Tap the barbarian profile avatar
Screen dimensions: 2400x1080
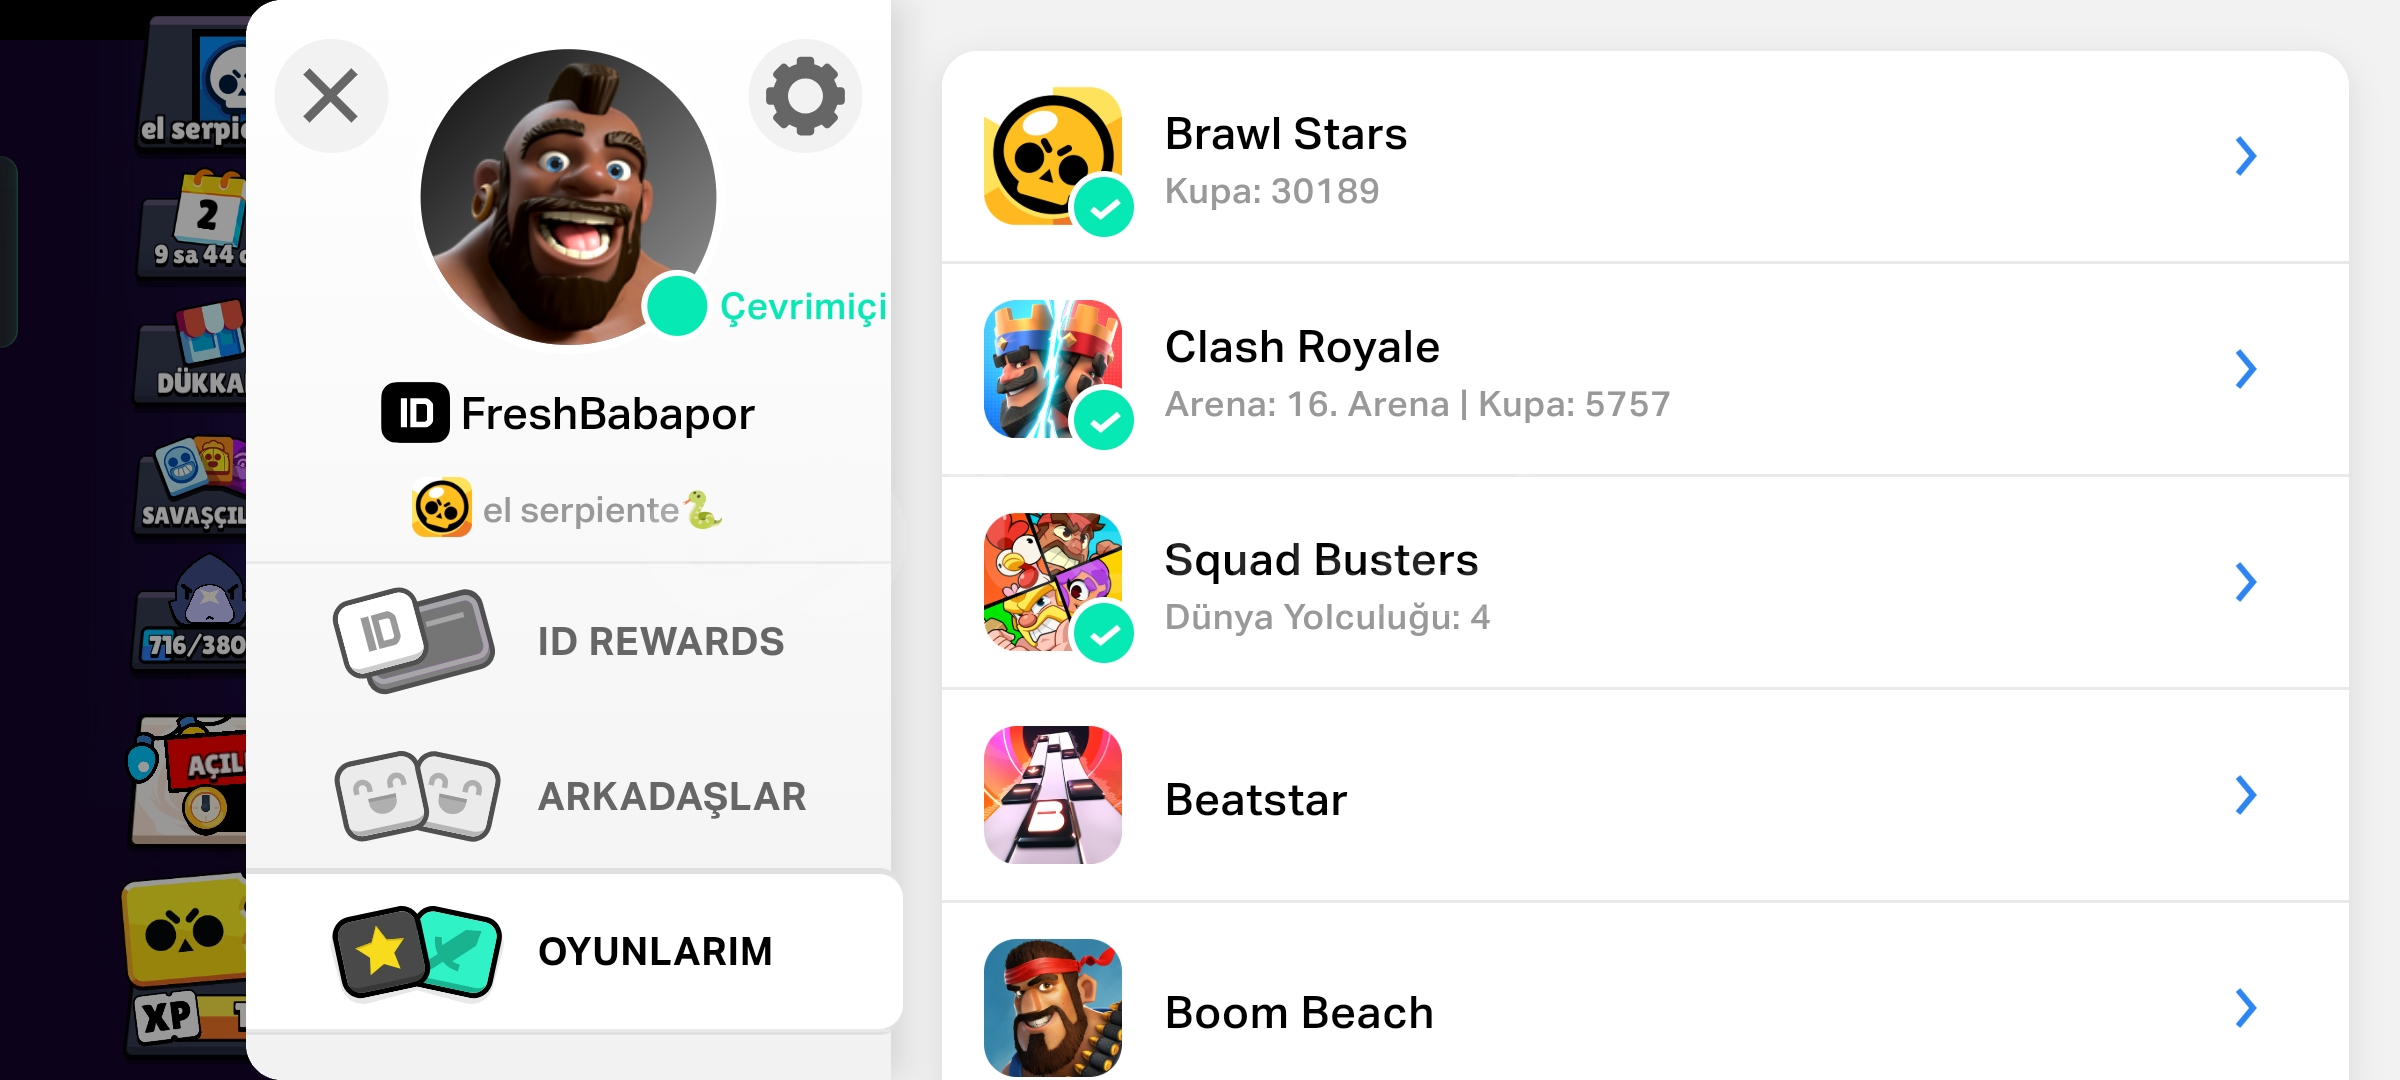[x=568, y=197]
